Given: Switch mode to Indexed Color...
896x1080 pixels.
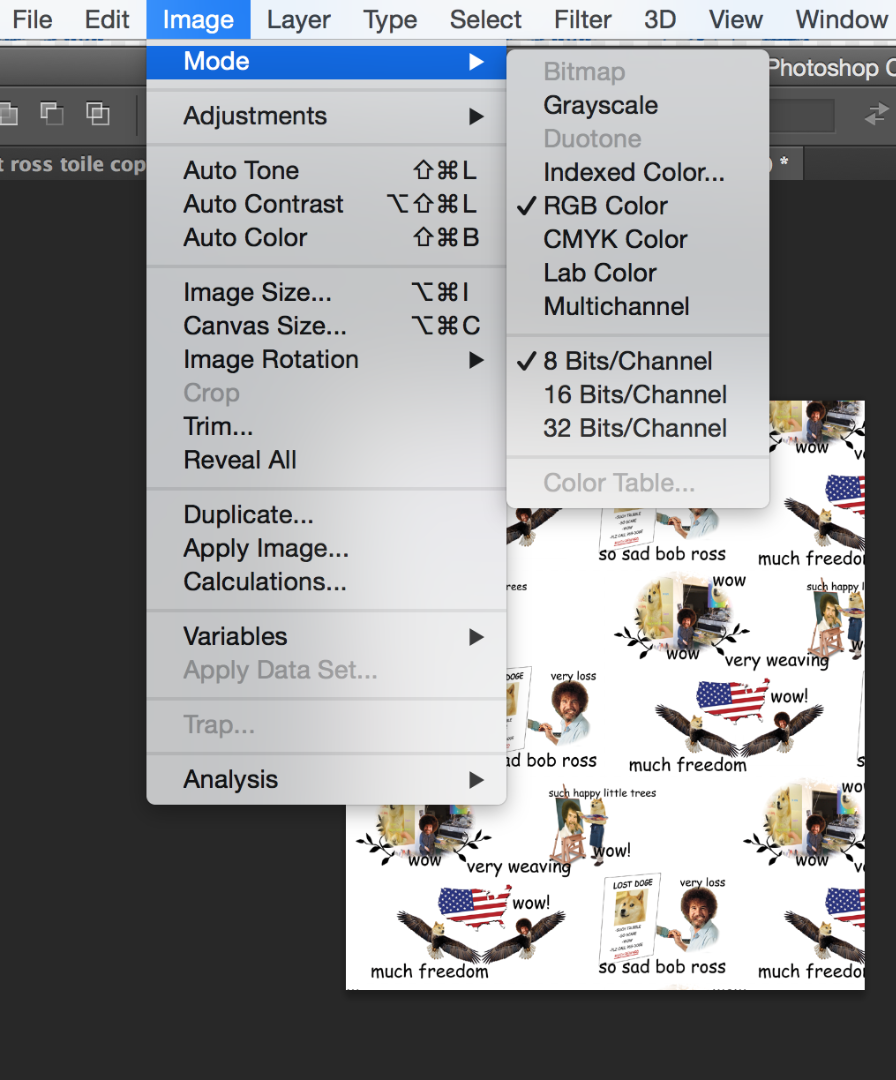Looking at the screenshot, I should (x=638, y=172).
